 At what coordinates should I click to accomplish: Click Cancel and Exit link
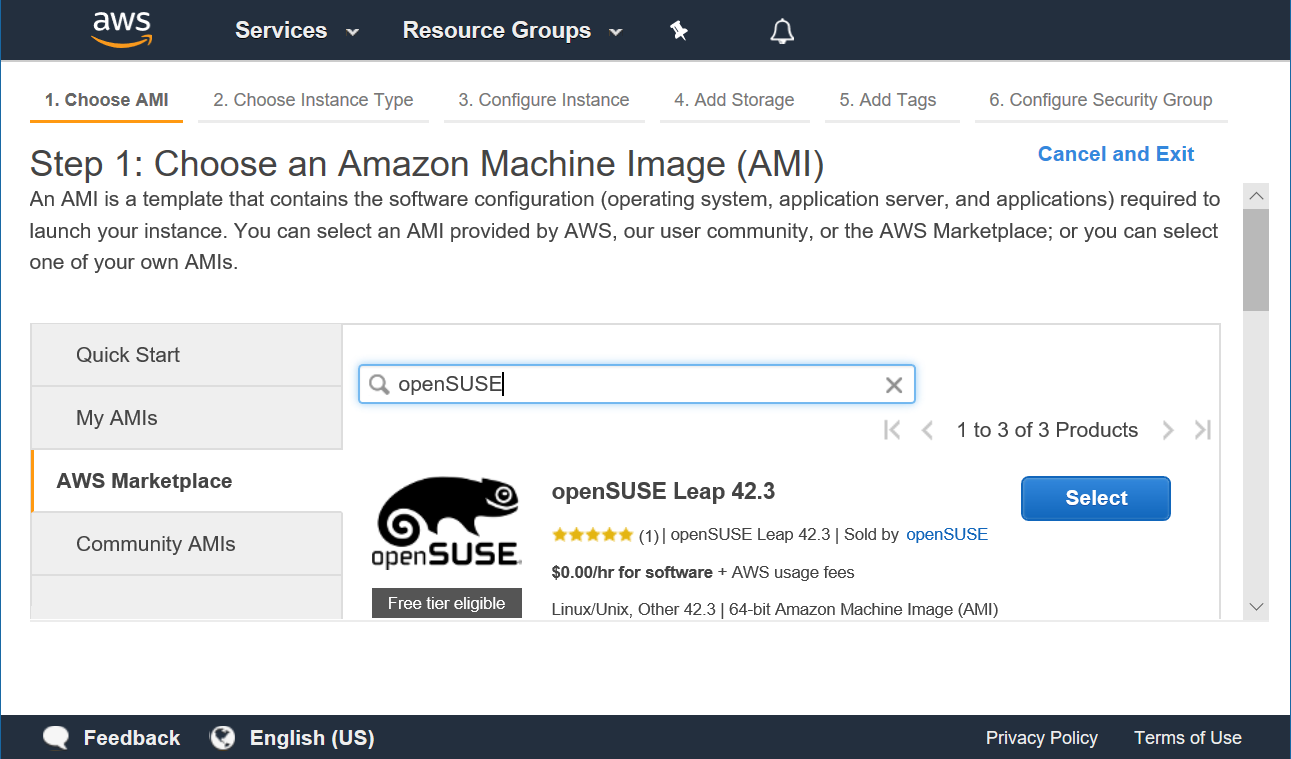pyautogui.click(x=1116, y=154)
